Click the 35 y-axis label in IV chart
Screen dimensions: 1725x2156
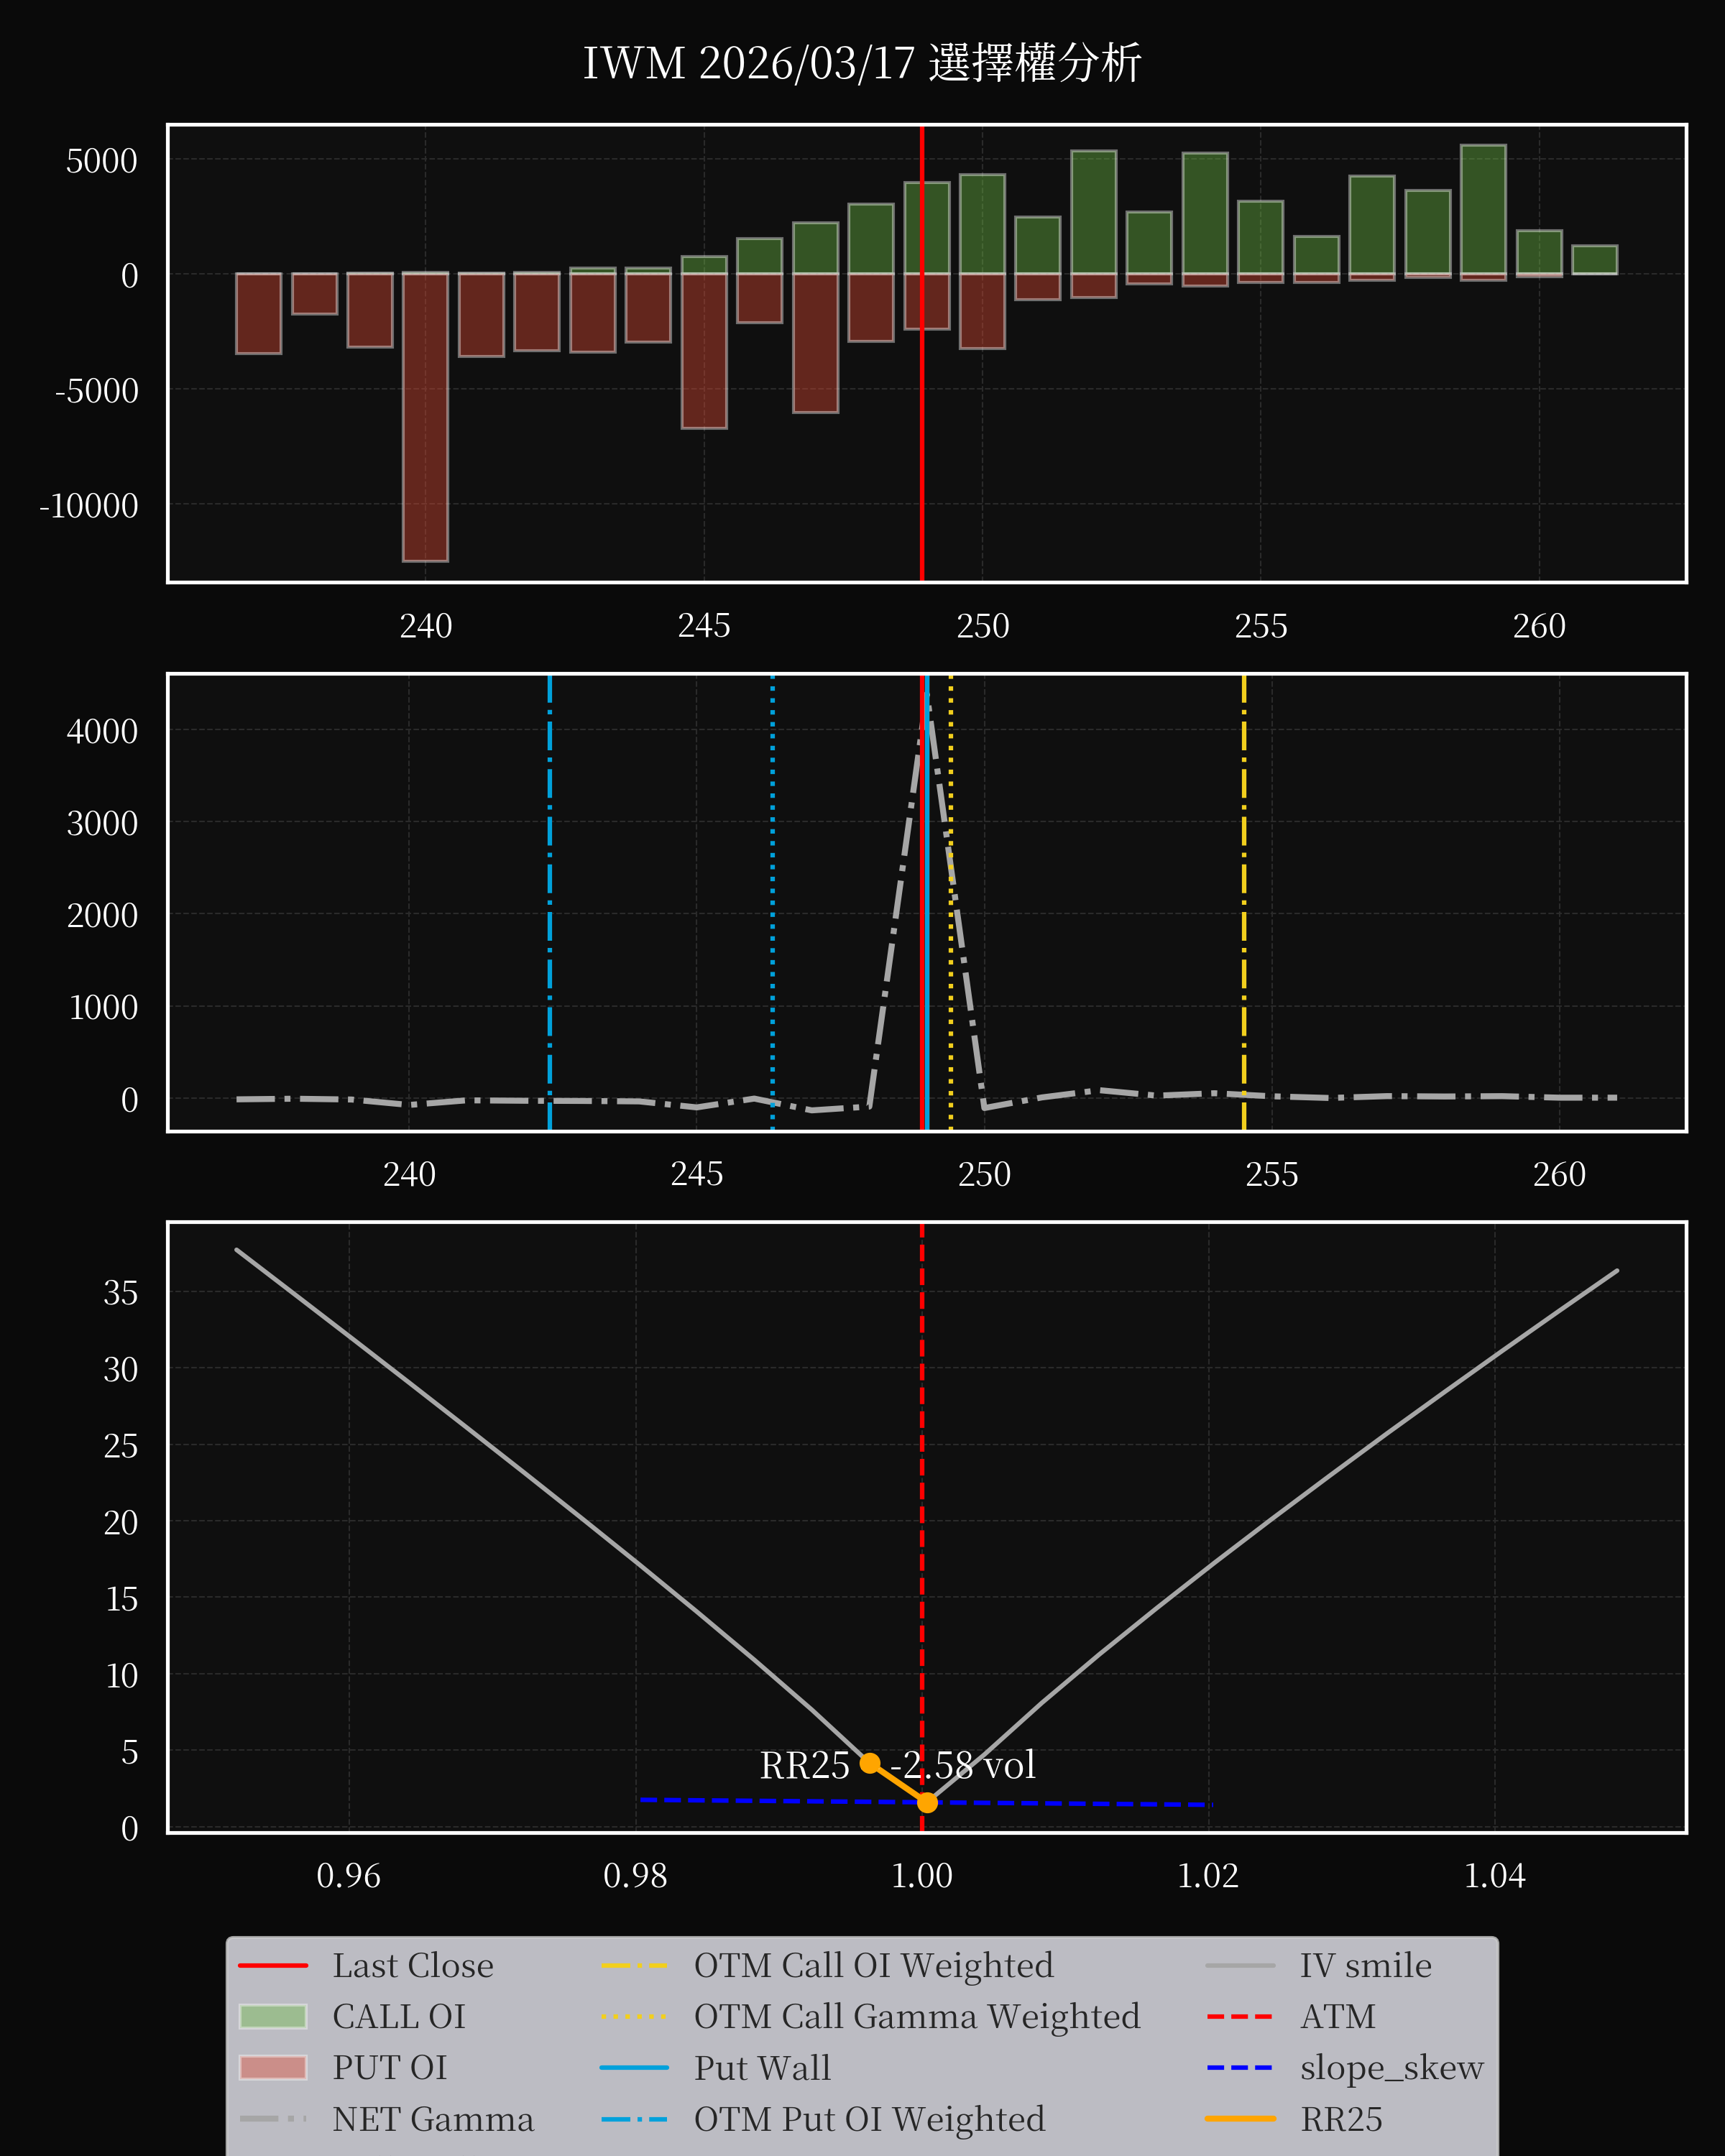point(121,1293)
